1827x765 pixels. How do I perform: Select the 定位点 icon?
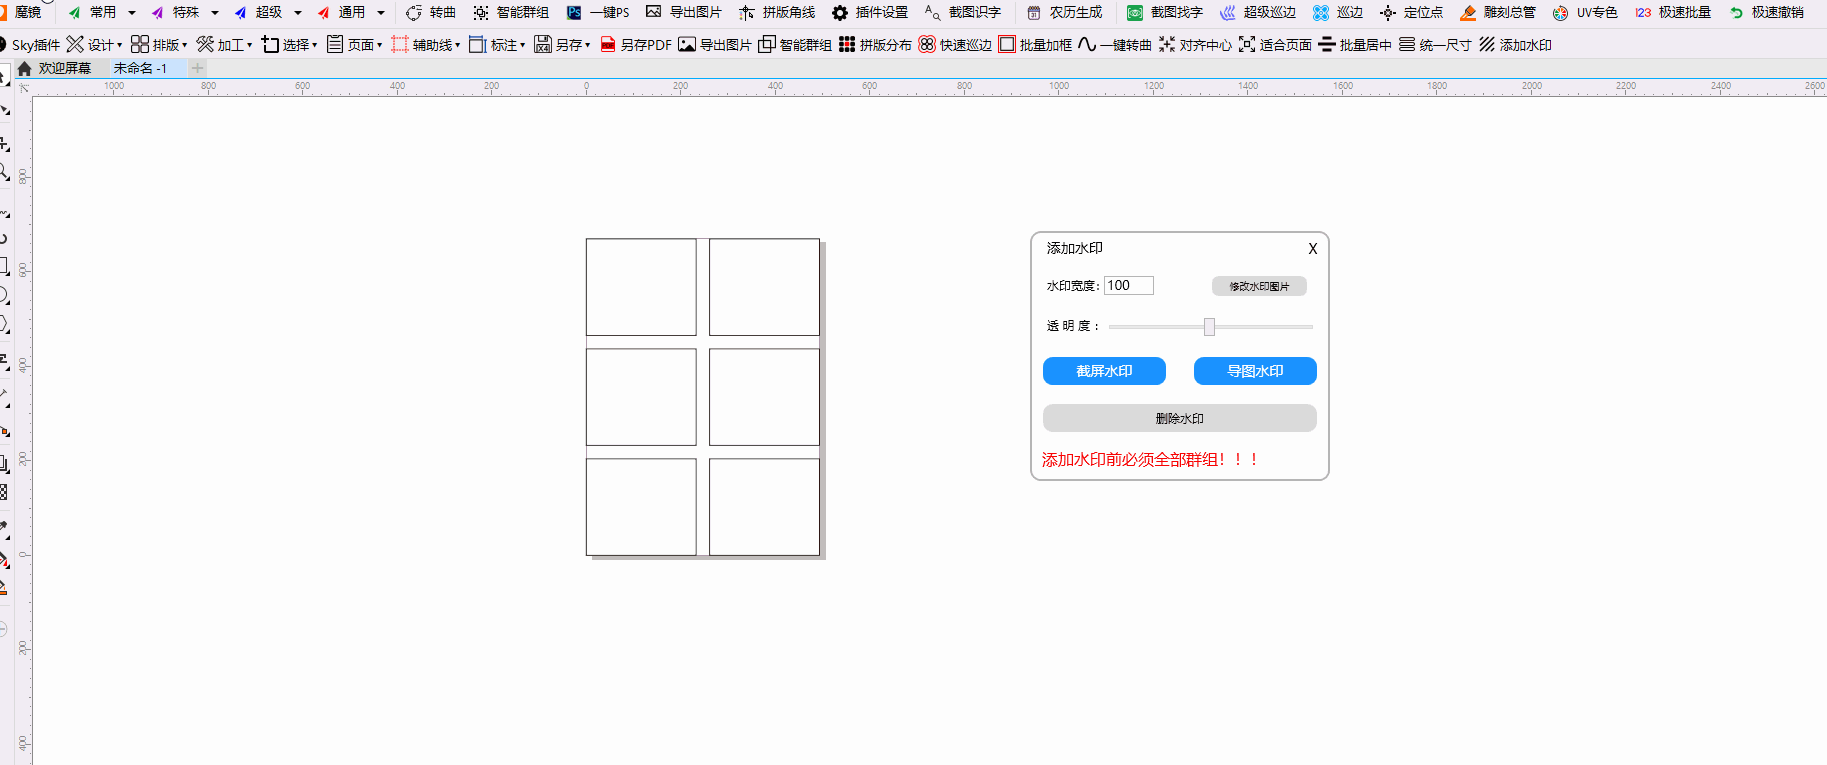pyautogui.click(x=1388, y=13)
